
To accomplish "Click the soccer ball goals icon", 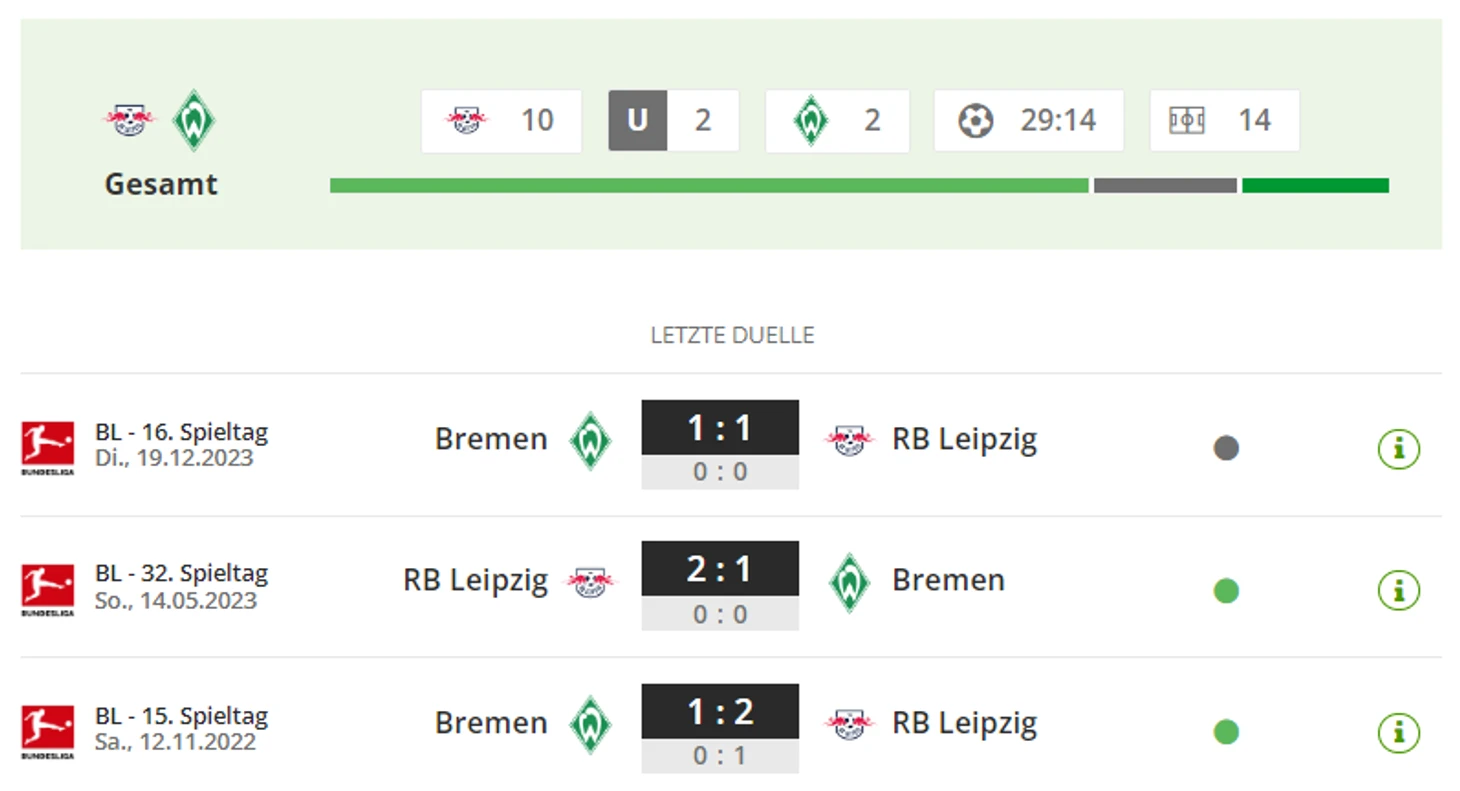I will 975,121.
